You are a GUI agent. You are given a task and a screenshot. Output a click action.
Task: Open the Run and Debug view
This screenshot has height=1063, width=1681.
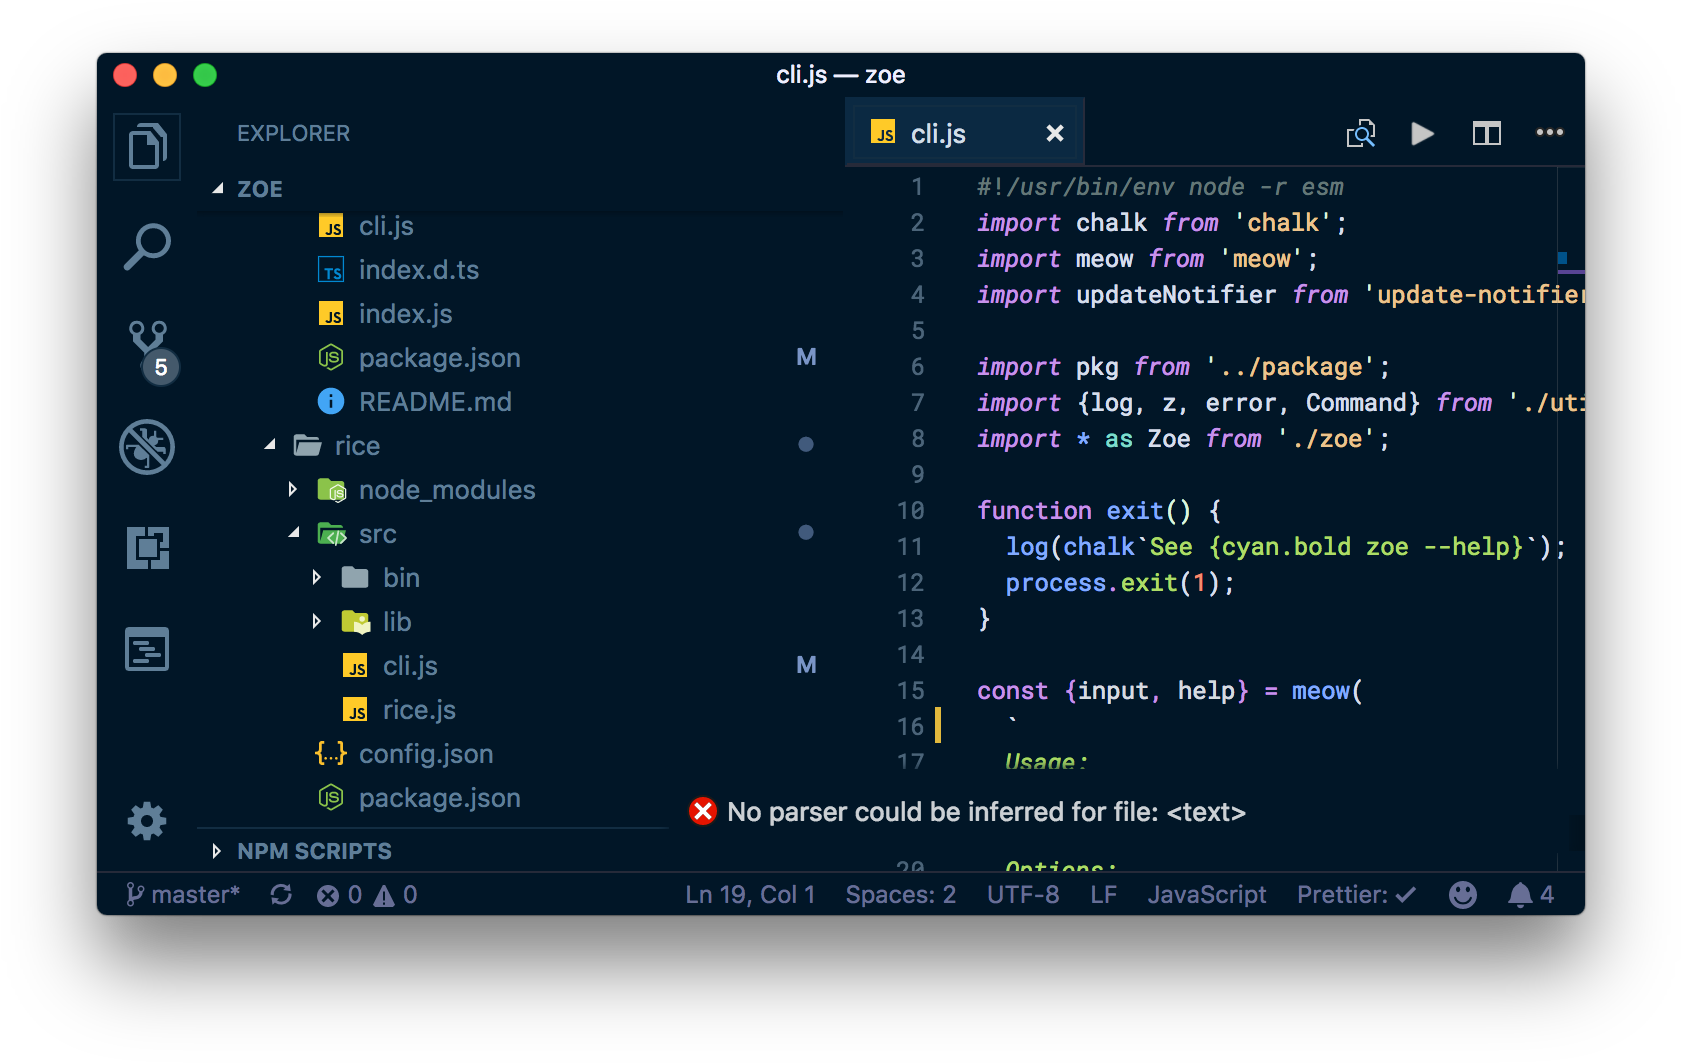[x=147, y=447]
